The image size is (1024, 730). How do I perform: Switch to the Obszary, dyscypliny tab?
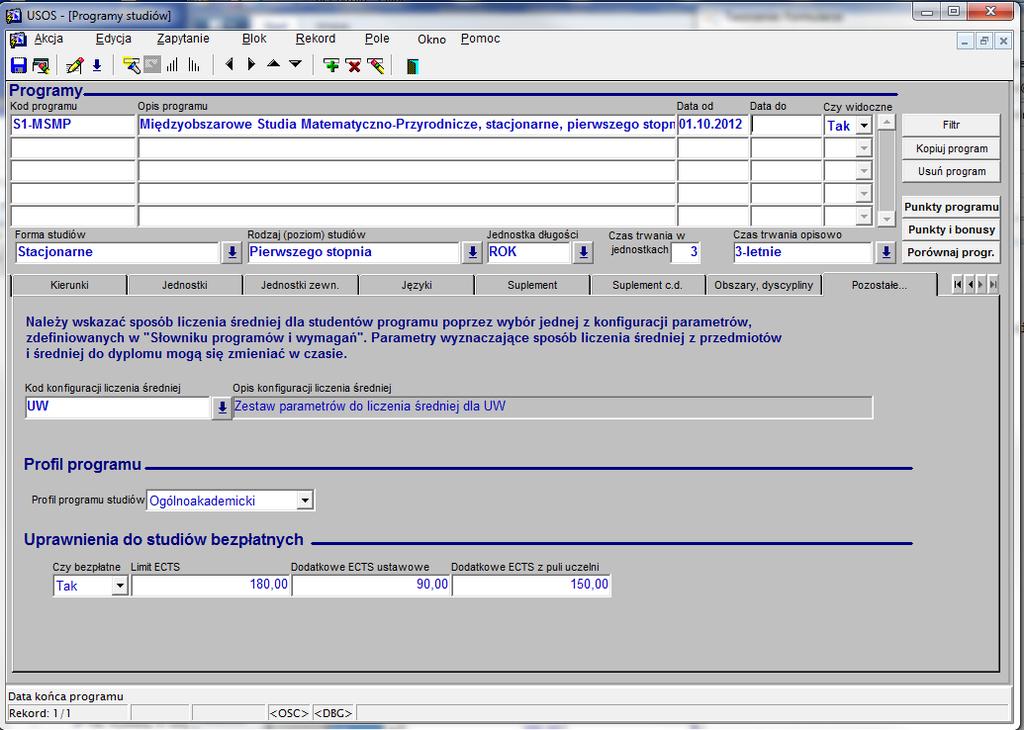763,285
